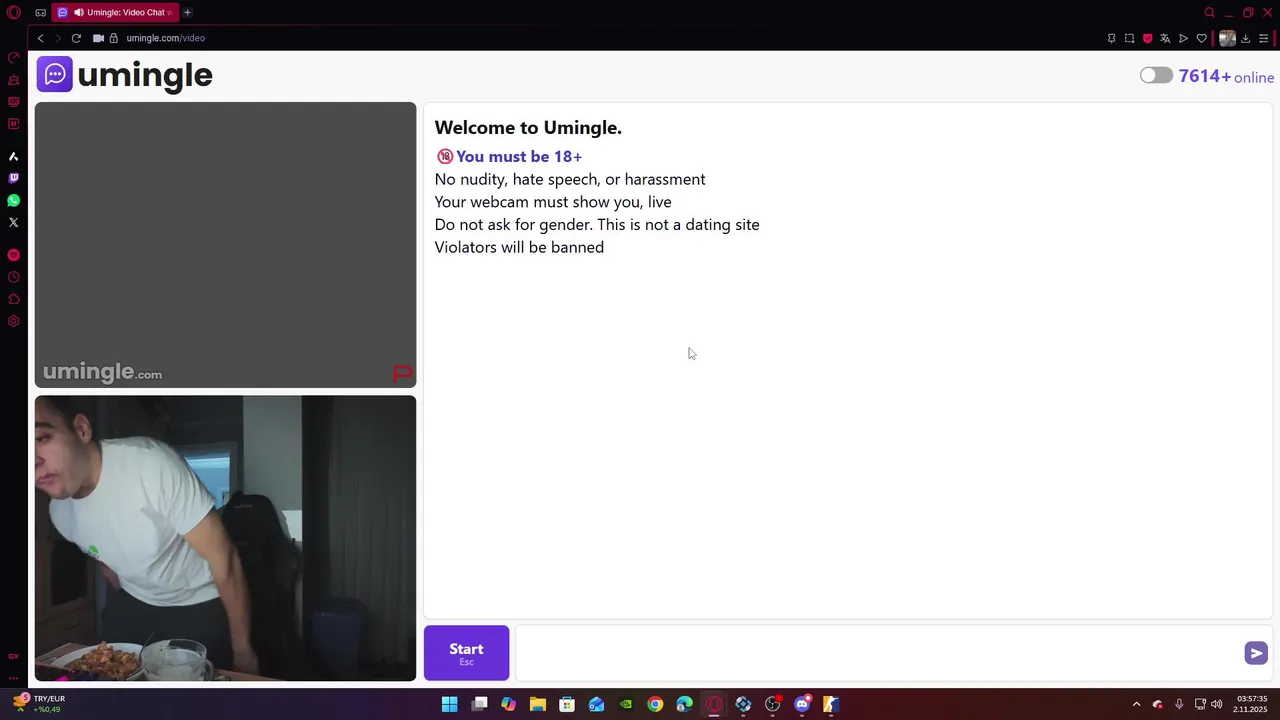Reload the current page
The image size is (1280, 720).
[76, 38]
